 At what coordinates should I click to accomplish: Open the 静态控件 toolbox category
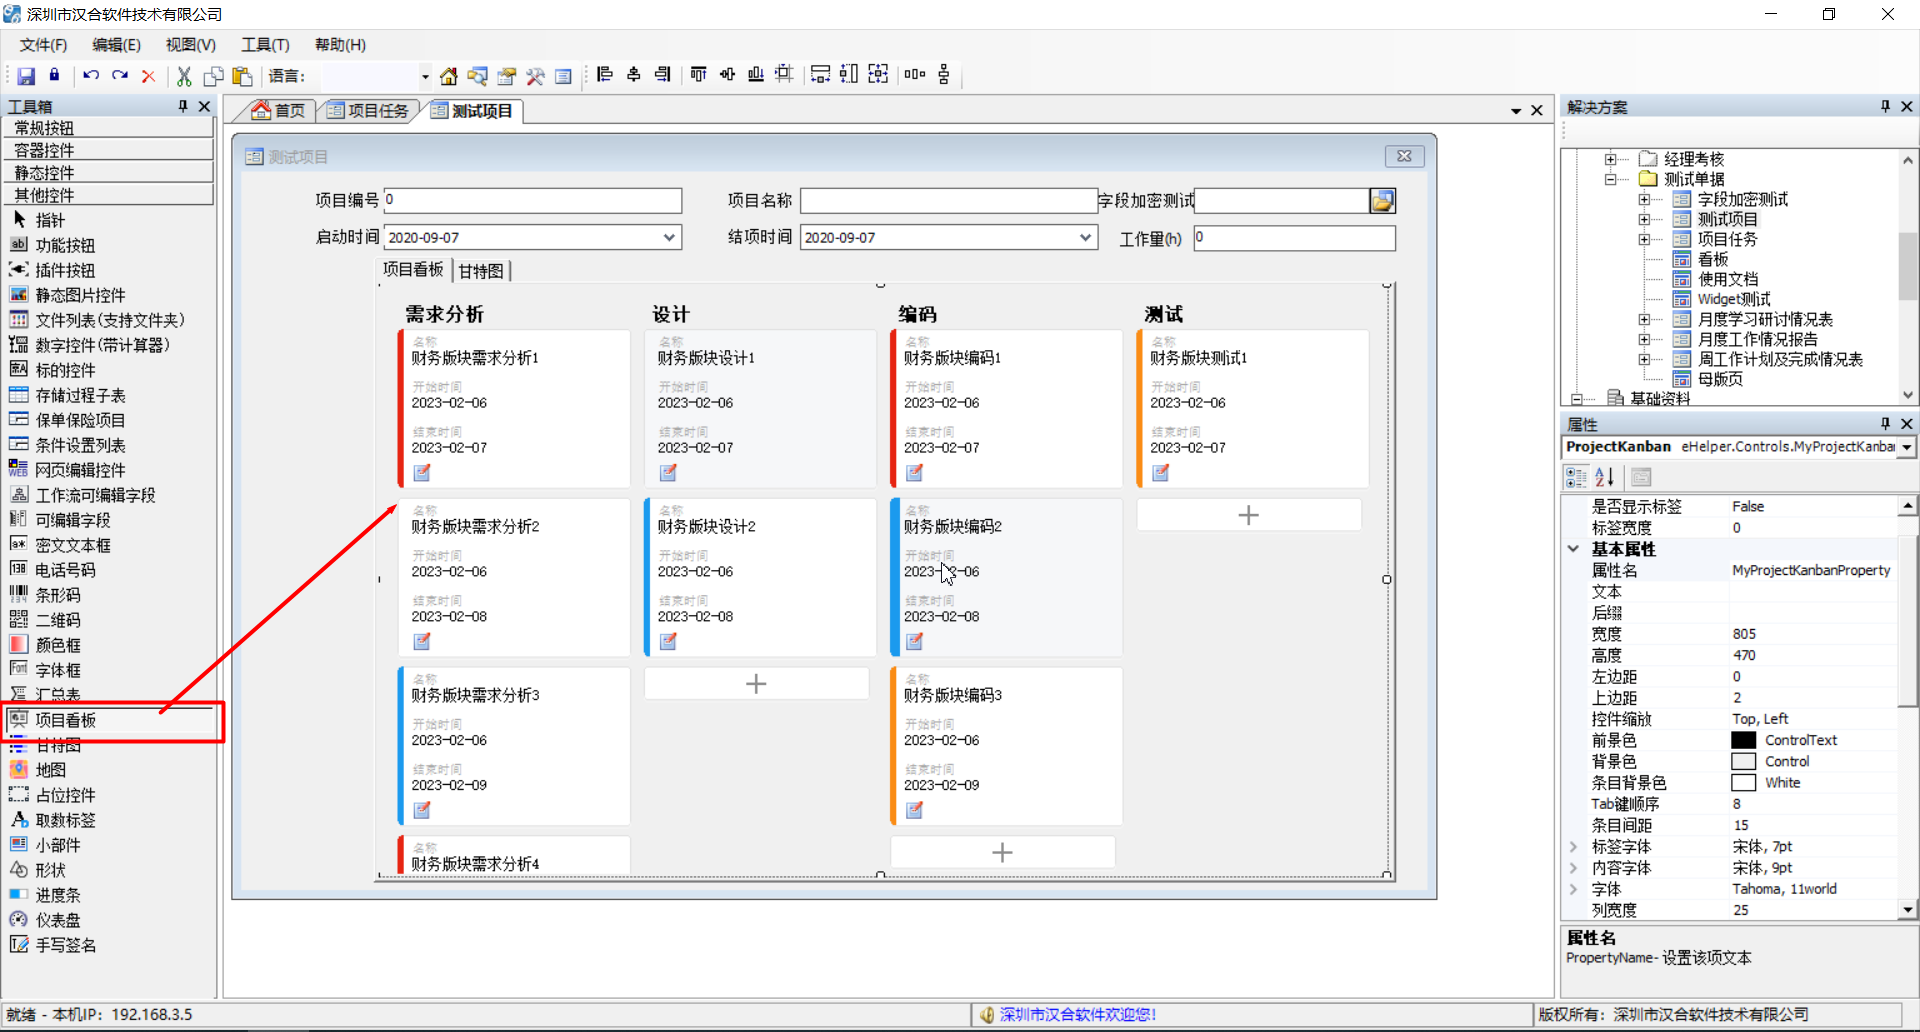(x=108, y=172)
